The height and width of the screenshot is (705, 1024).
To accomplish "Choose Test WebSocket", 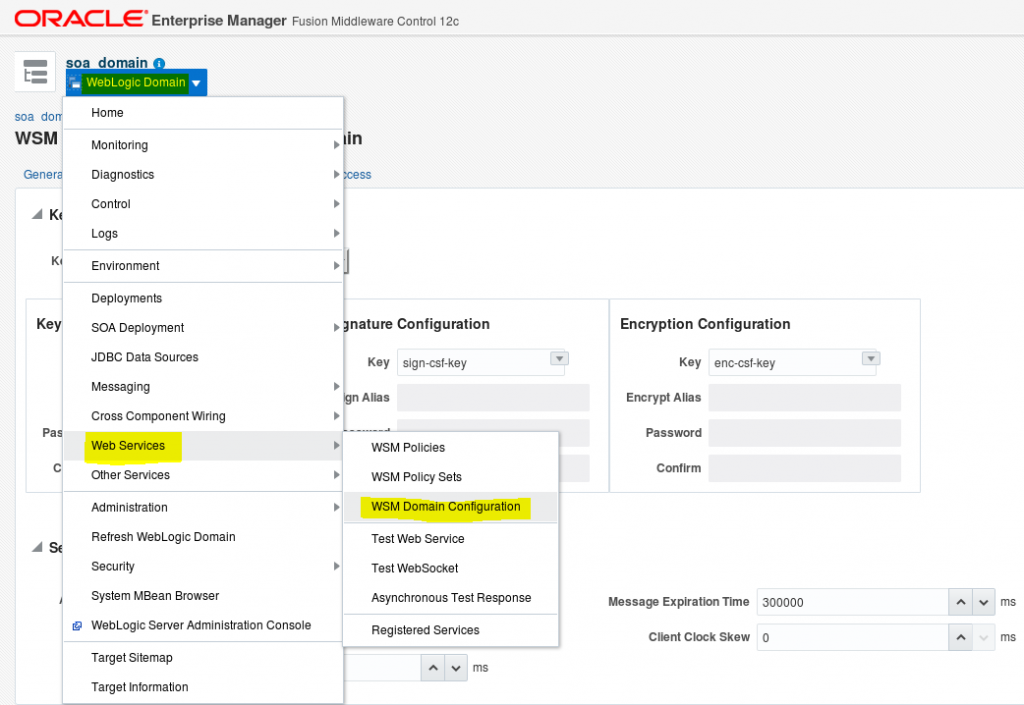I will point(451,568).
